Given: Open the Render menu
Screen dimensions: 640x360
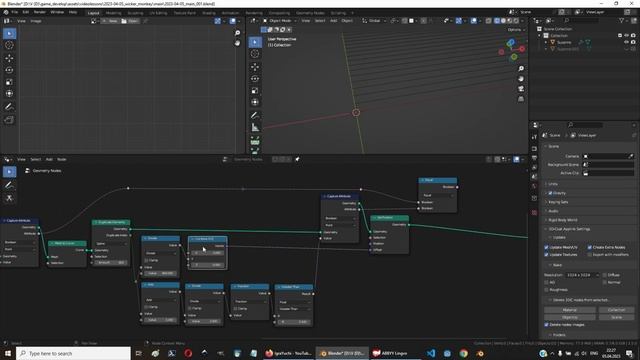Looking at the screenshot, I should 40,12.
